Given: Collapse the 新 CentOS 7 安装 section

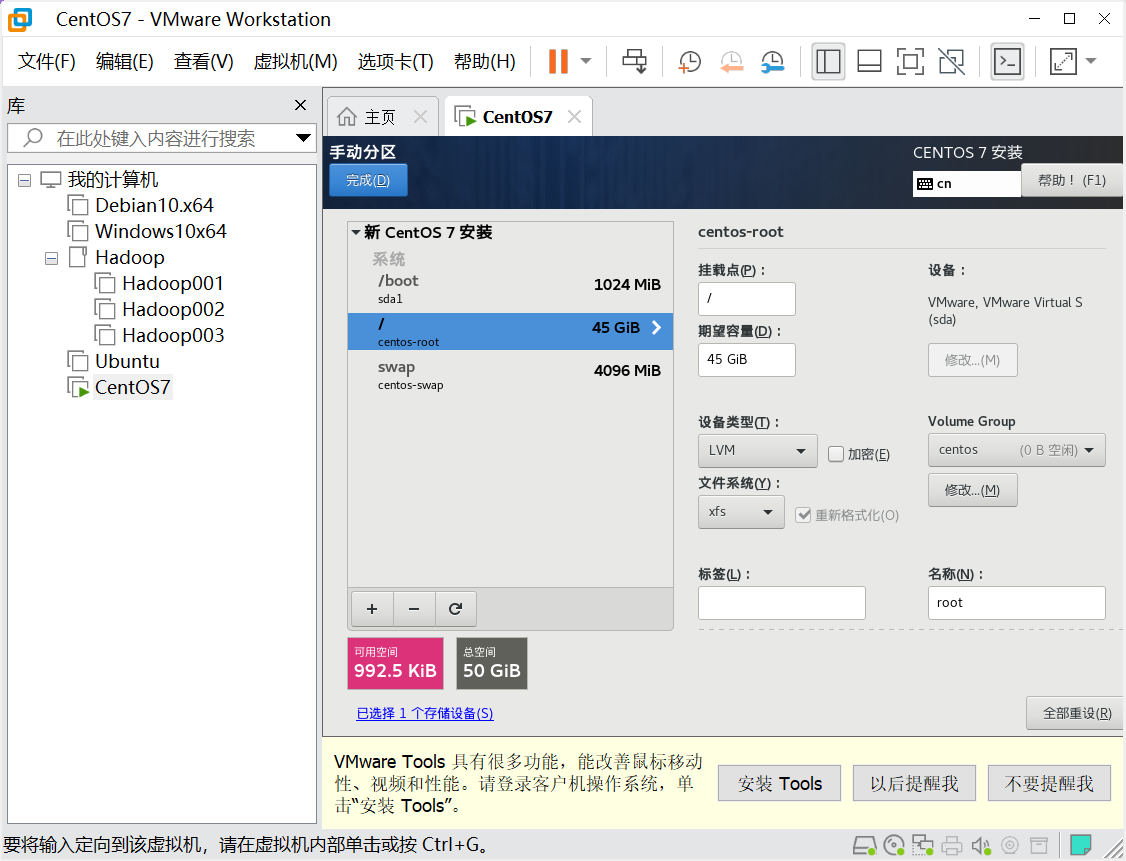Looking at the screenshot, I should point(355,232).
